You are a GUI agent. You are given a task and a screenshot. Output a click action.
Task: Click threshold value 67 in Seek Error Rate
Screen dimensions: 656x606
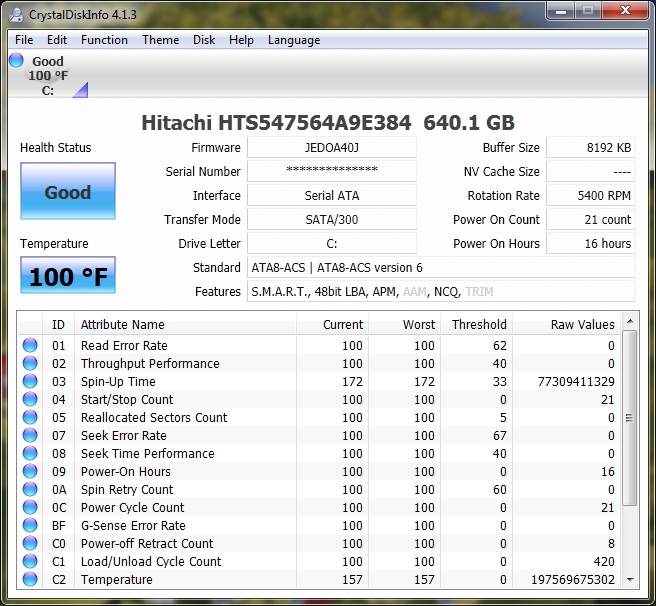coord(500,435)
